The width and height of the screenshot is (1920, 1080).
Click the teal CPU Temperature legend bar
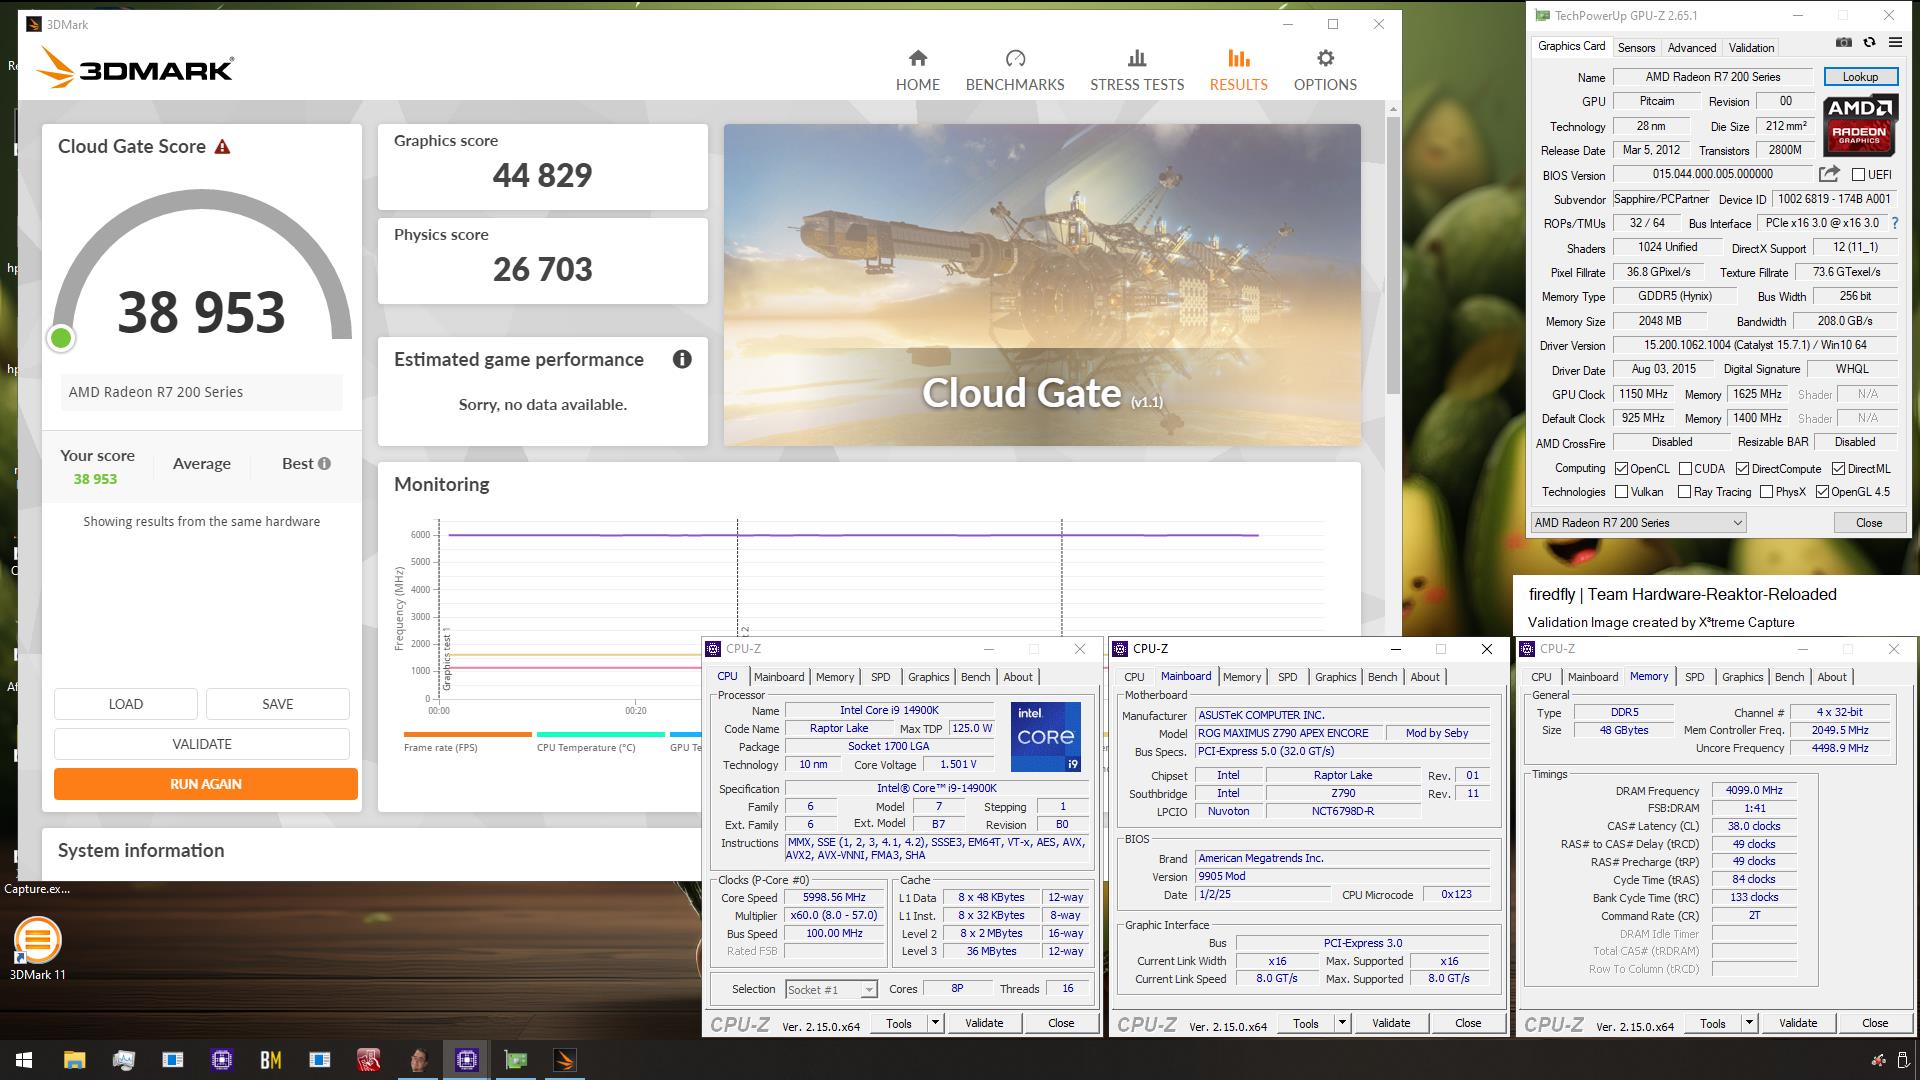(600, 734)
